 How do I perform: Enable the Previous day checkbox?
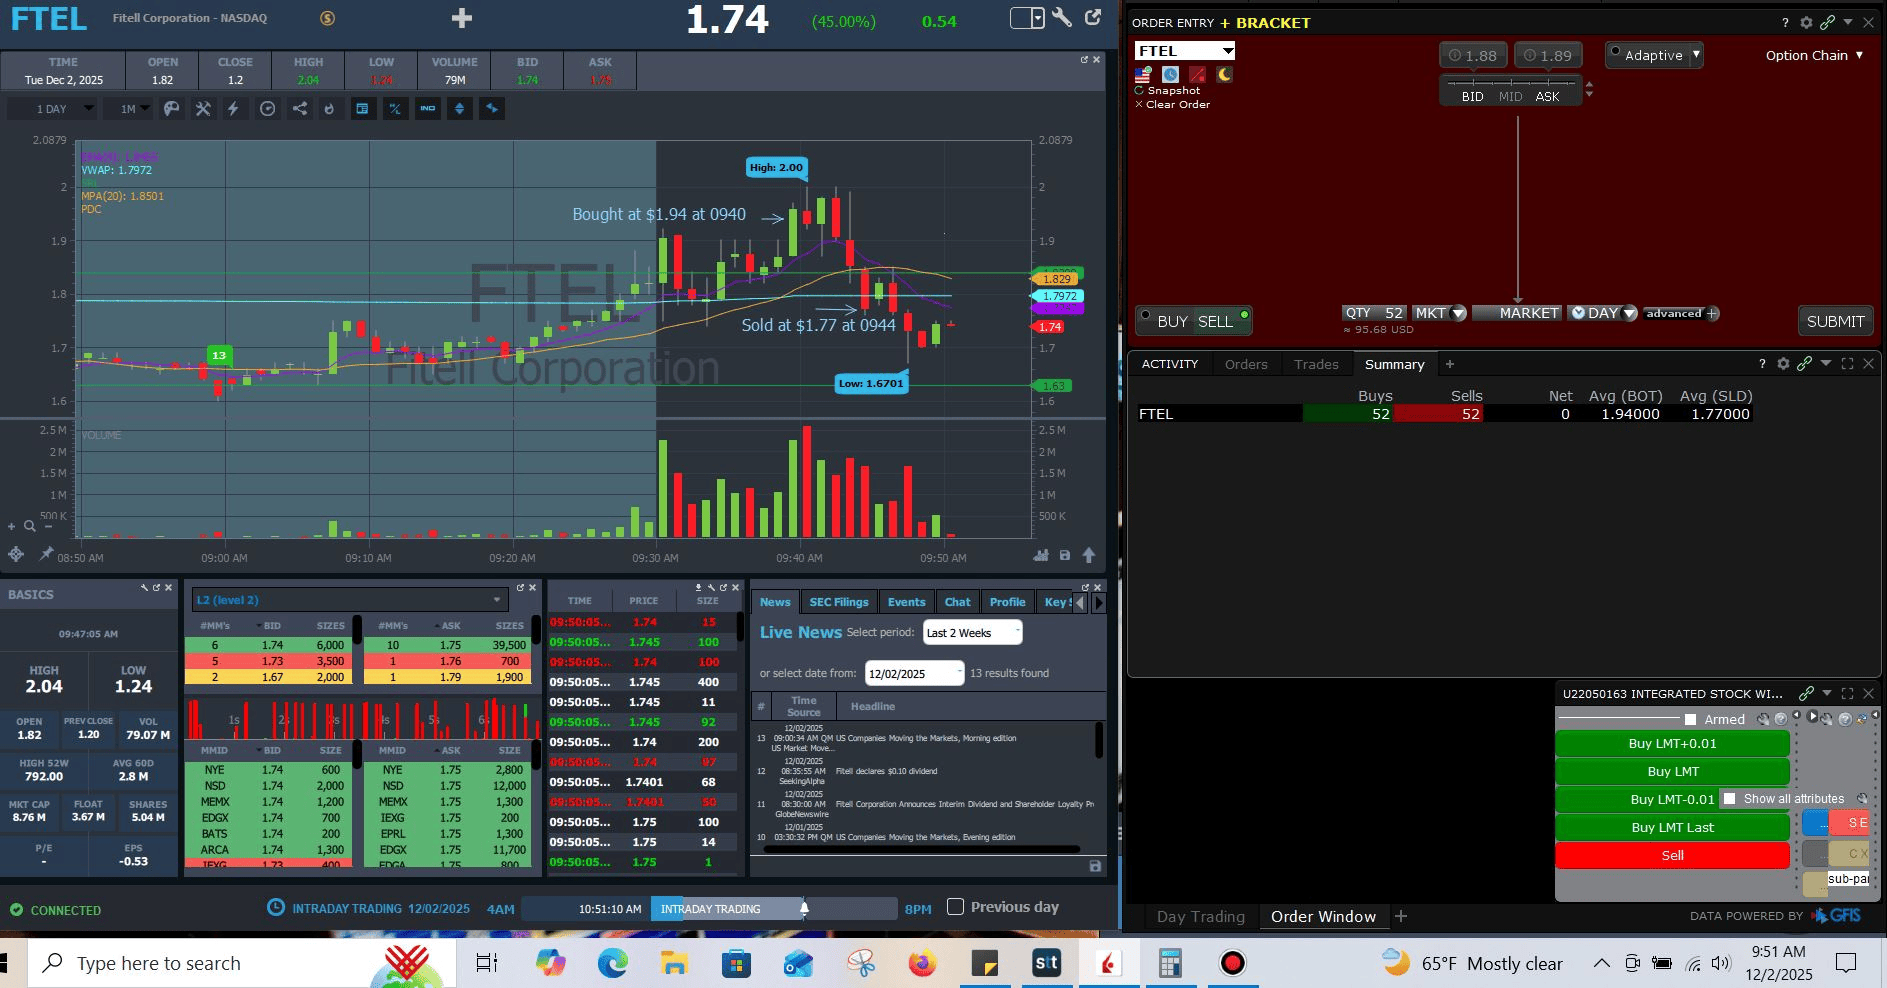(956, 907)
